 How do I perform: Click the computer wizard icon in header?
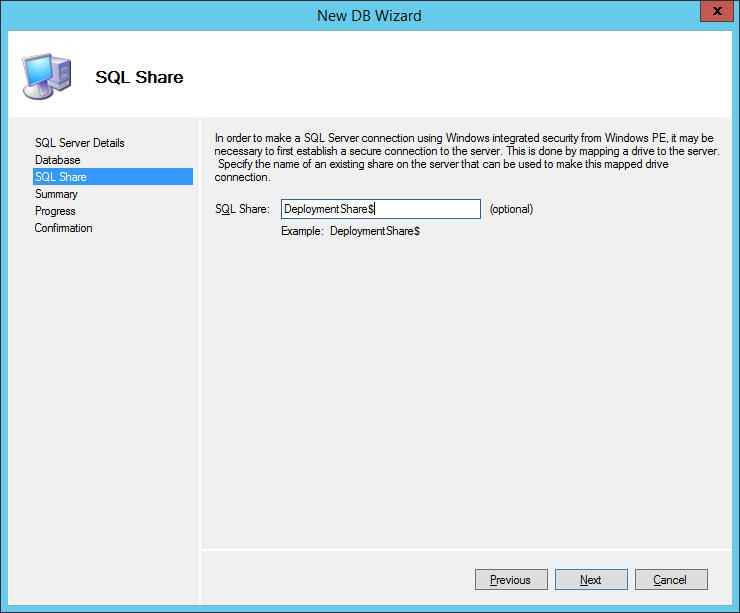[x=47, y=74]
